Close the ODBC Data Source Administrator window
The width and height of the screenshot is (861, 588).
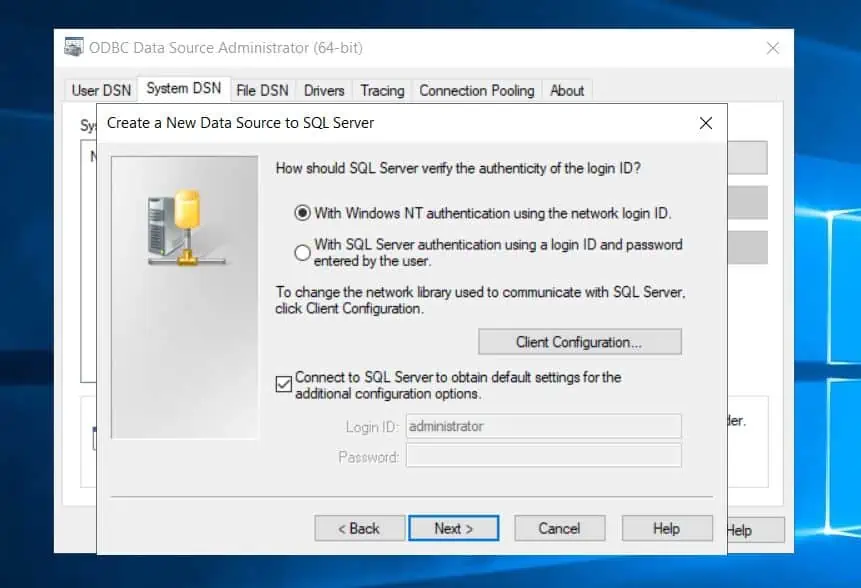[773, 48]
